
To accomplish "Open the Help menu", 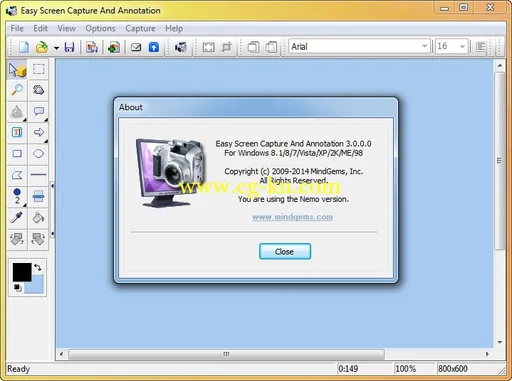I will 174,28.
